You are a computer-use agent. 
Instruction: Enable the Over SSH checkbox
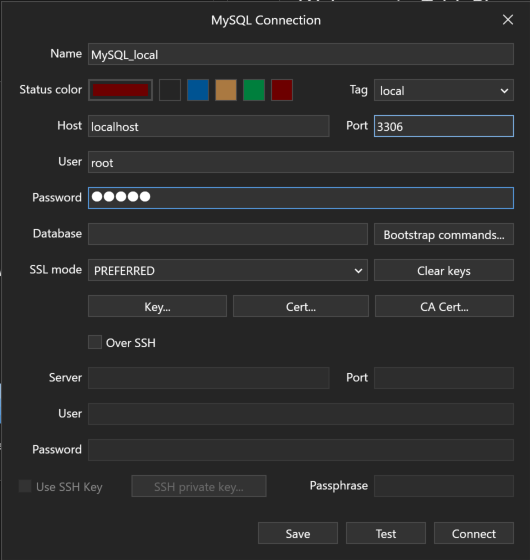coord(95,342)
